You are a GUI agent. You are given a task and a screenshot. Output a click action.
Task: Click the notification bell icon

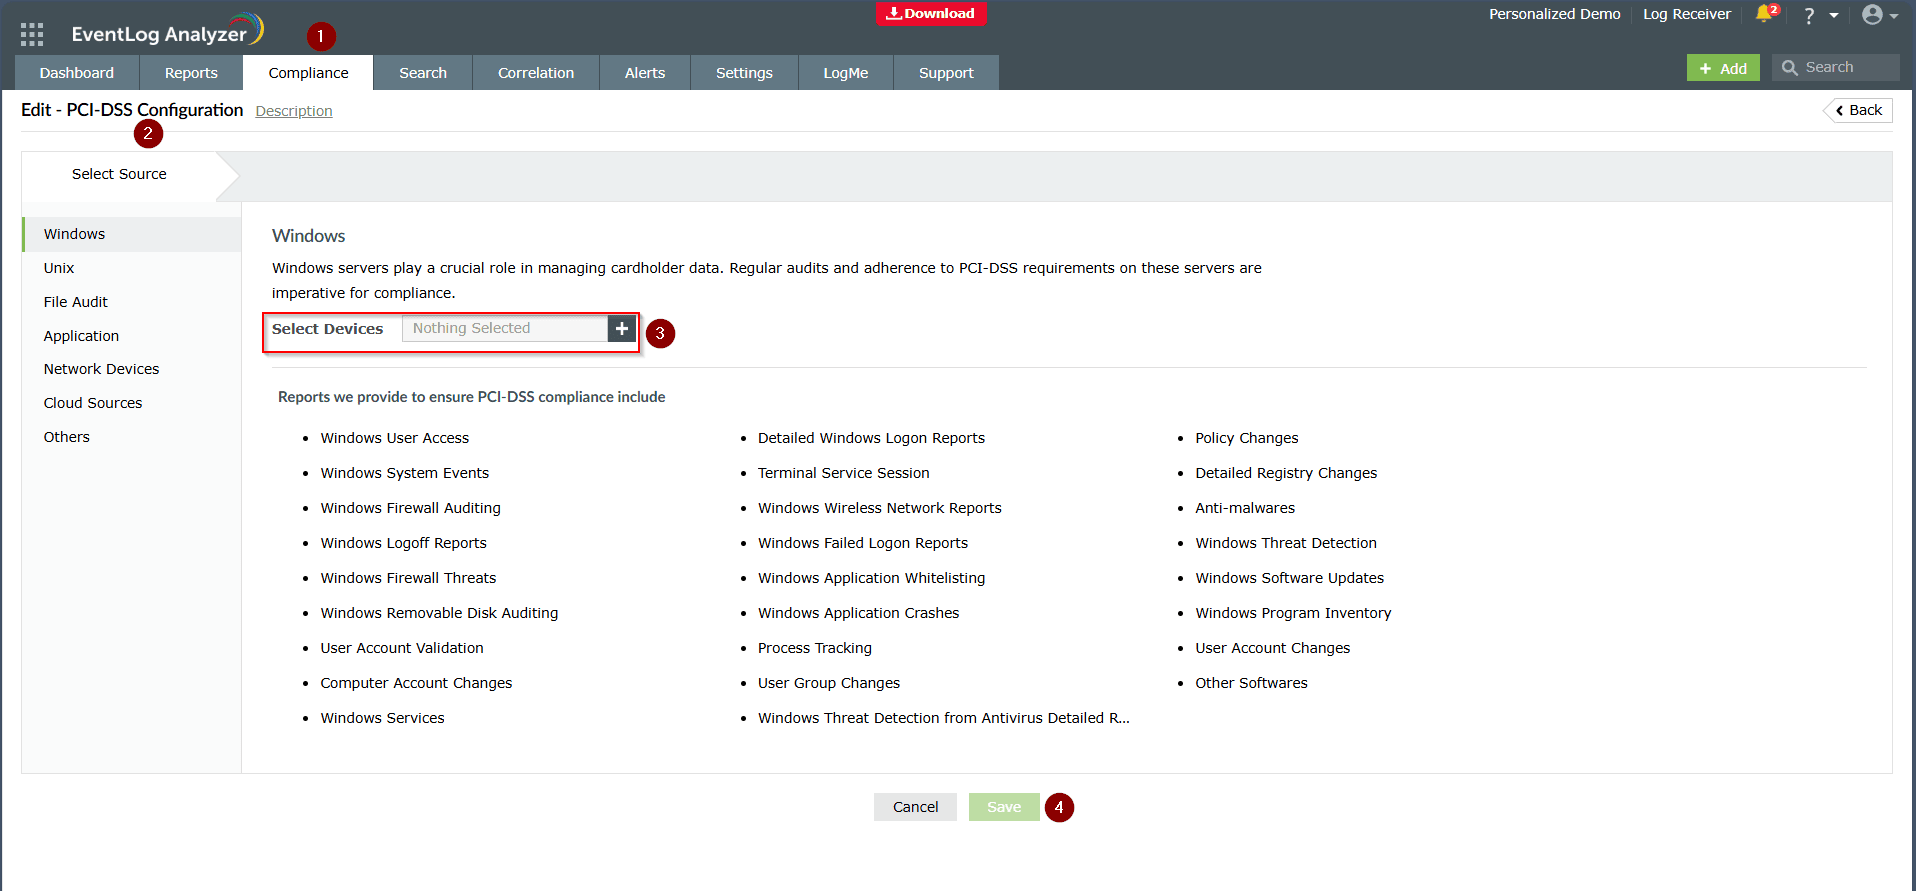click(1763, 14)
